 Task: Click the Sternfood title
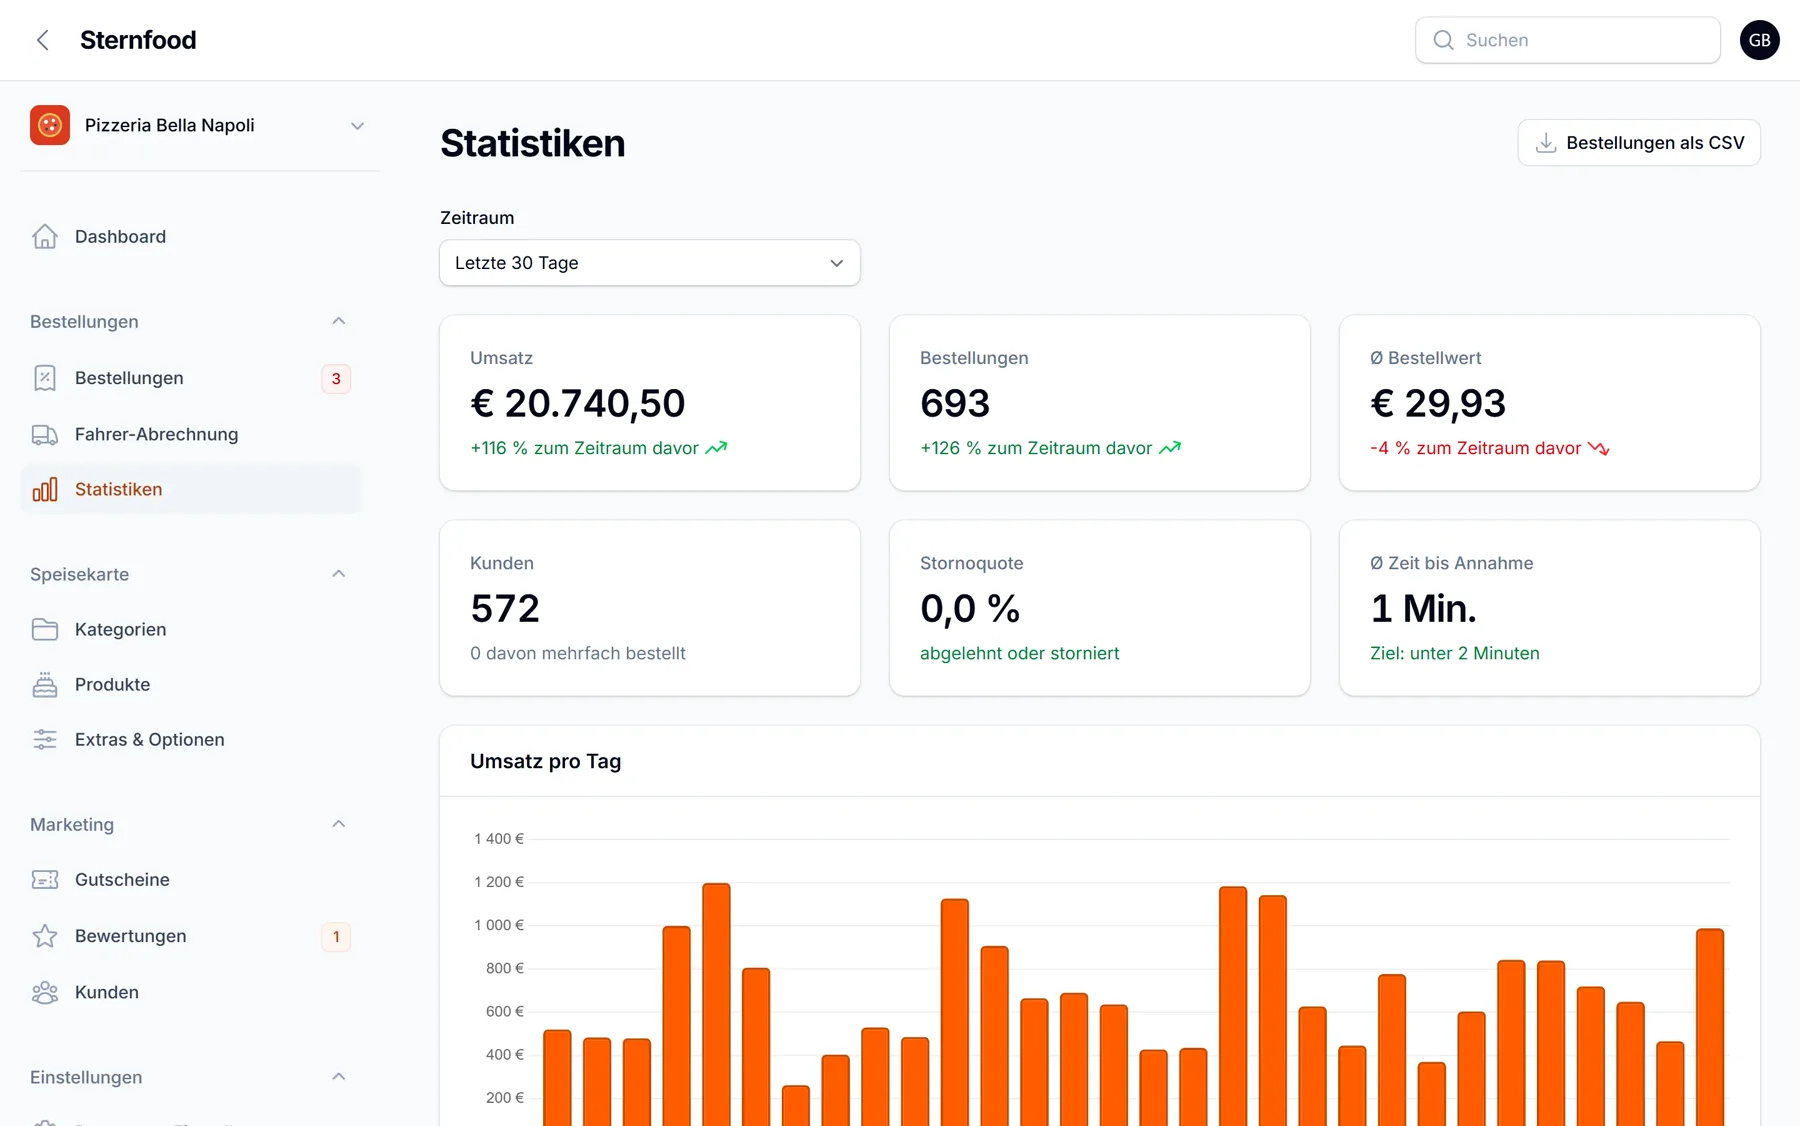pyautogui.click(x=138, y=40)
